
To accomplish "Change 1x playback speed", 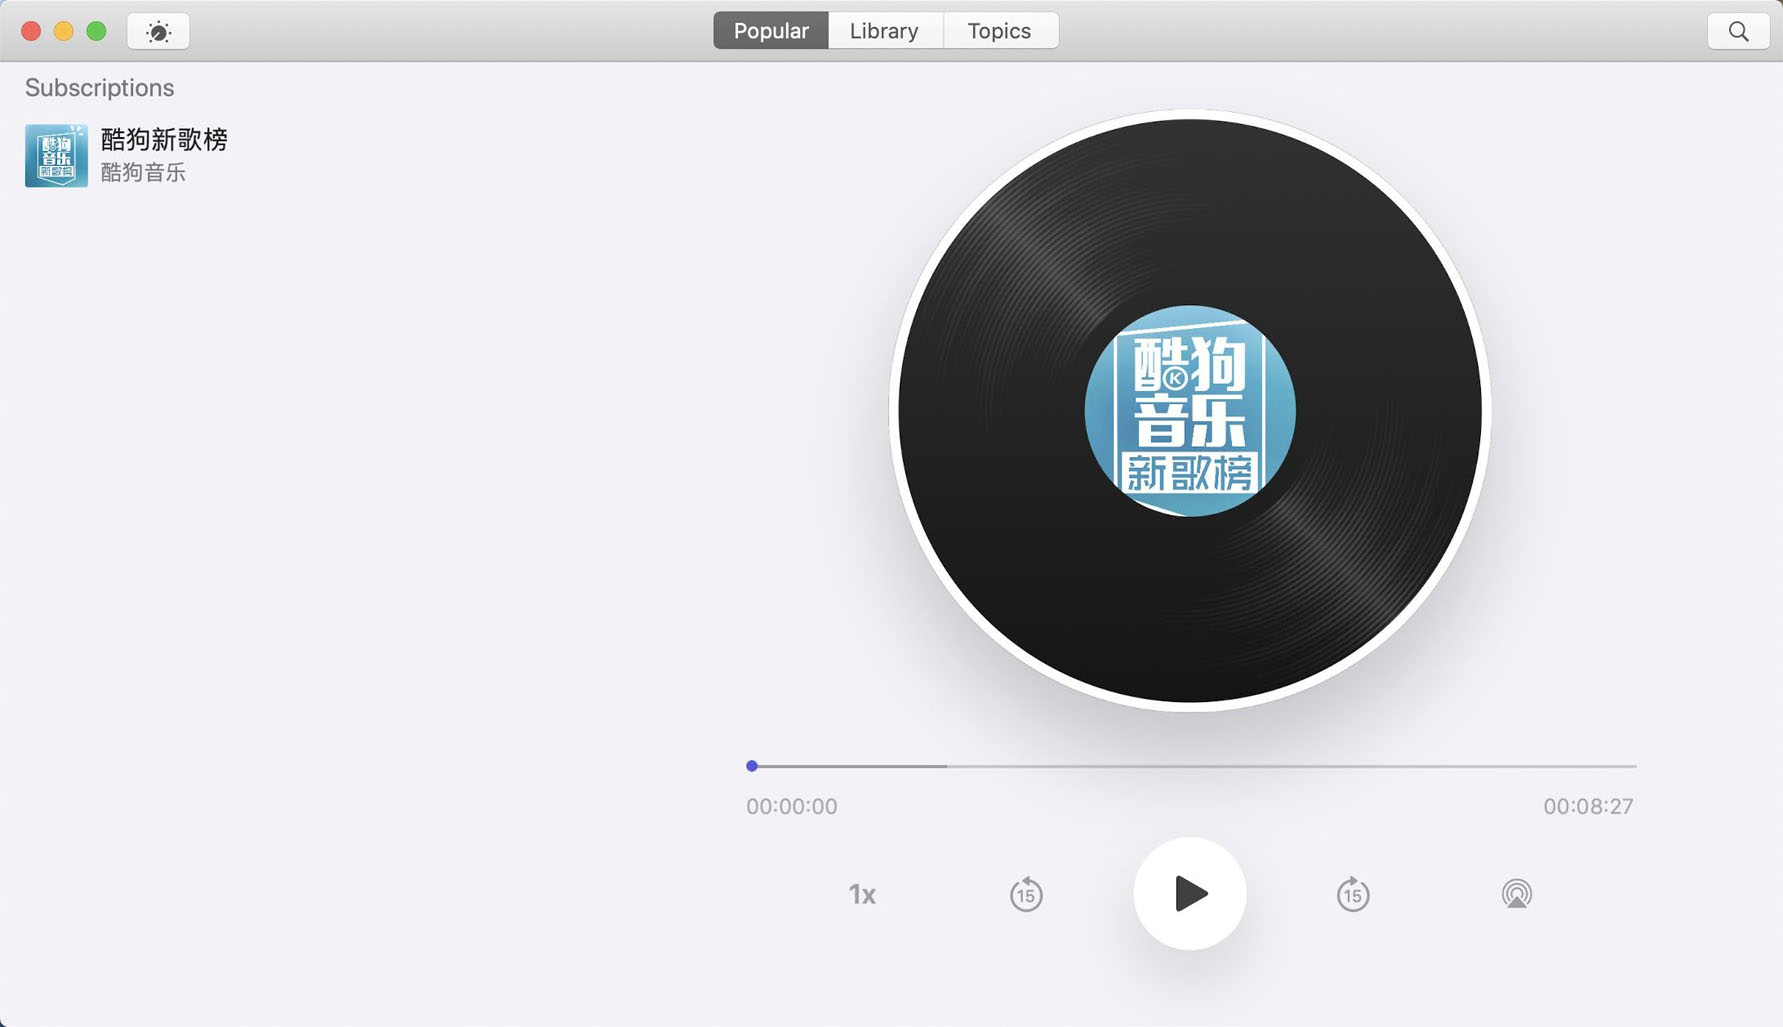I will pyautogui.click(x=862, y=894).
